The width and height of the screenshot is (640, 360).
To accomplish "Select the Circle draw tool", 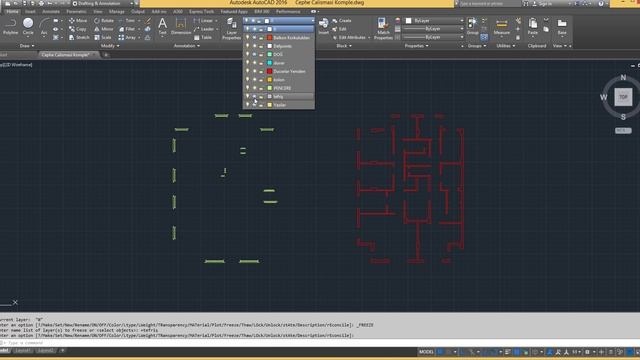I will [28, 26].
